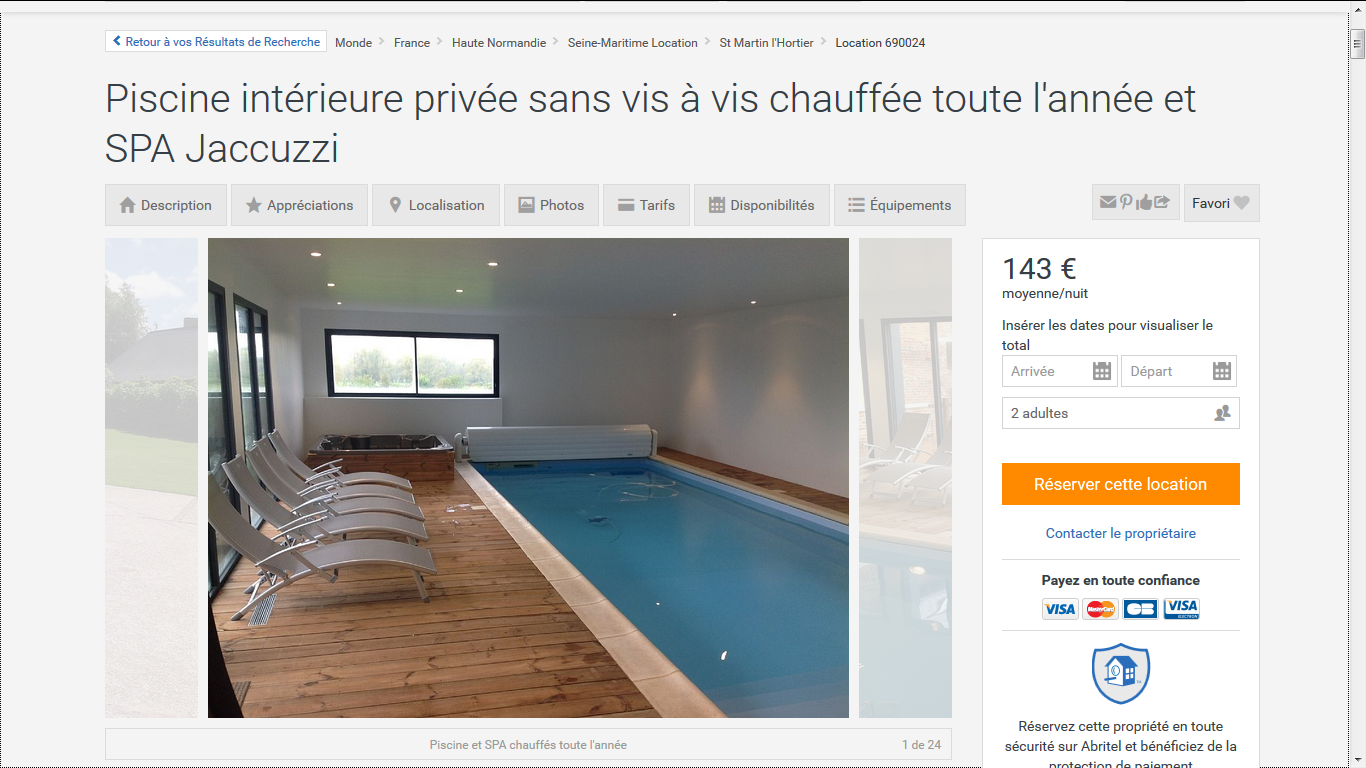This screenshot has width=1366, height=768.
Task: Return via Retour à vos Résultats de Recherche
Action: 216,42
